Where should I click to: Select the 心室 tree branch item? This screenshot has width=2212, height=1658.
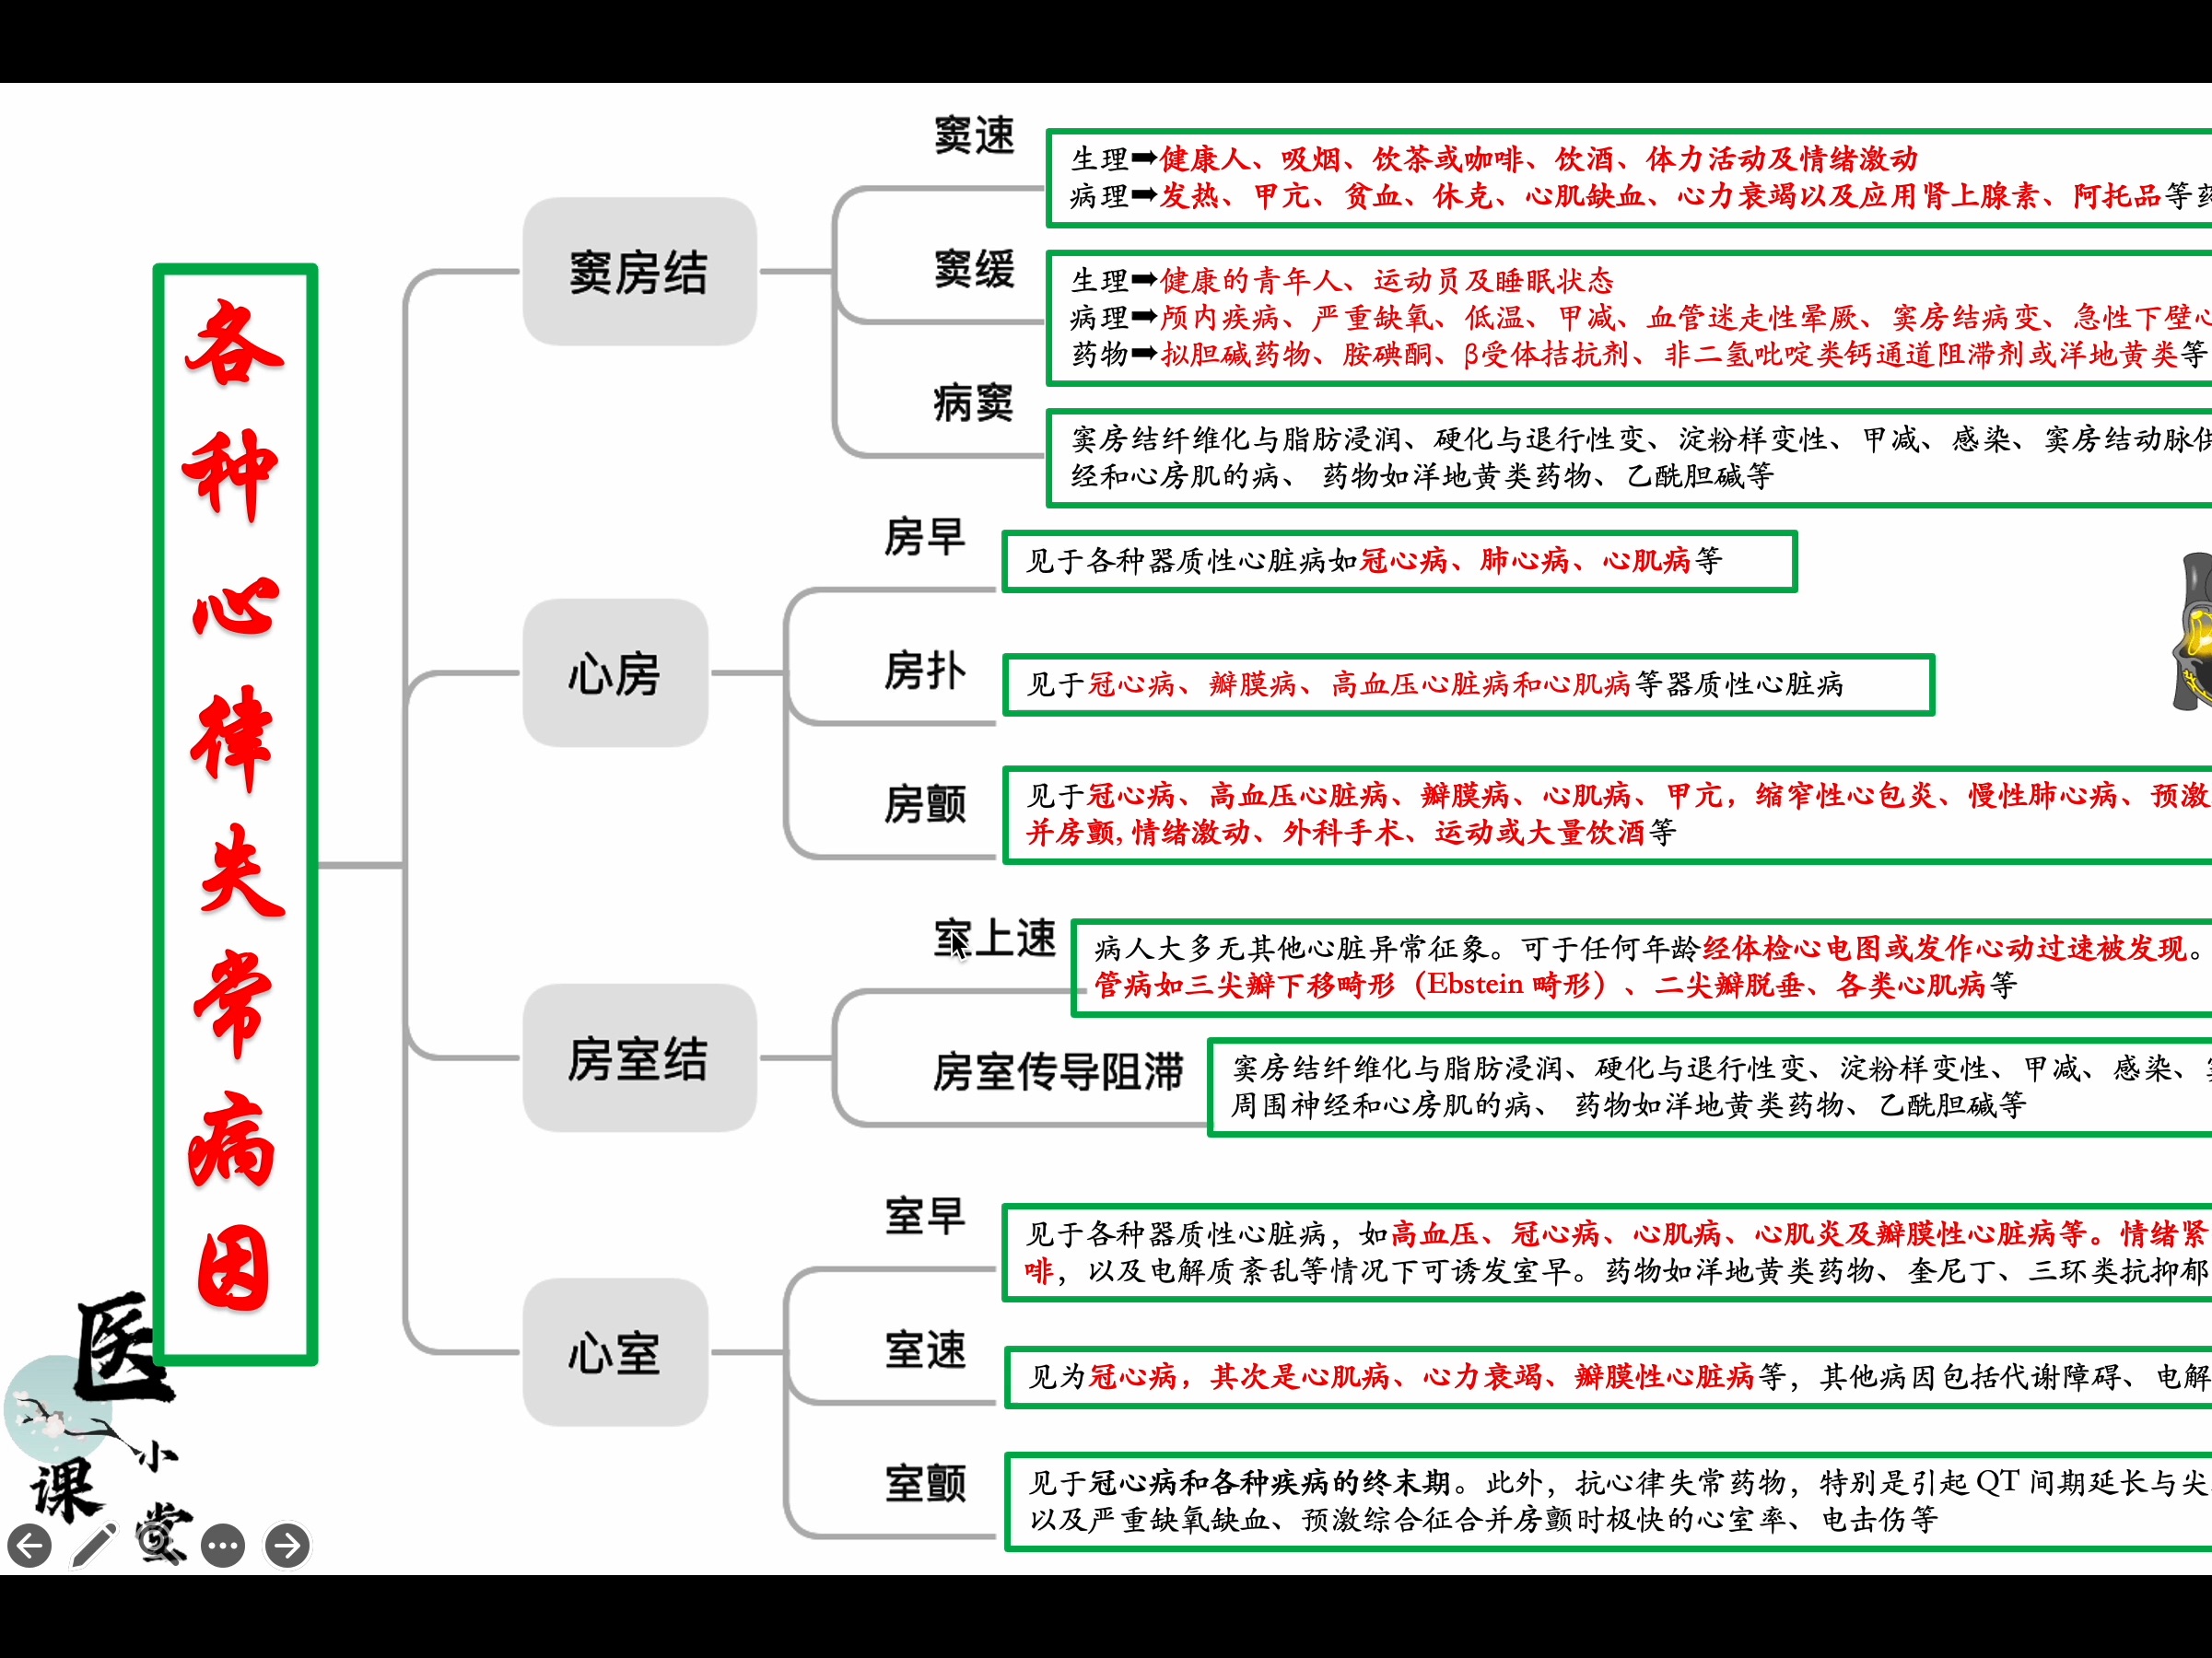604,1360
